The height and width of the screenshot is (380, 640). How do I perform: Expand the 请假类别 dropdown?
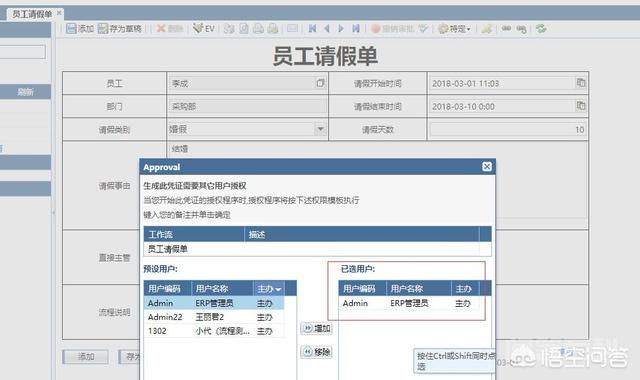(320, 129)
